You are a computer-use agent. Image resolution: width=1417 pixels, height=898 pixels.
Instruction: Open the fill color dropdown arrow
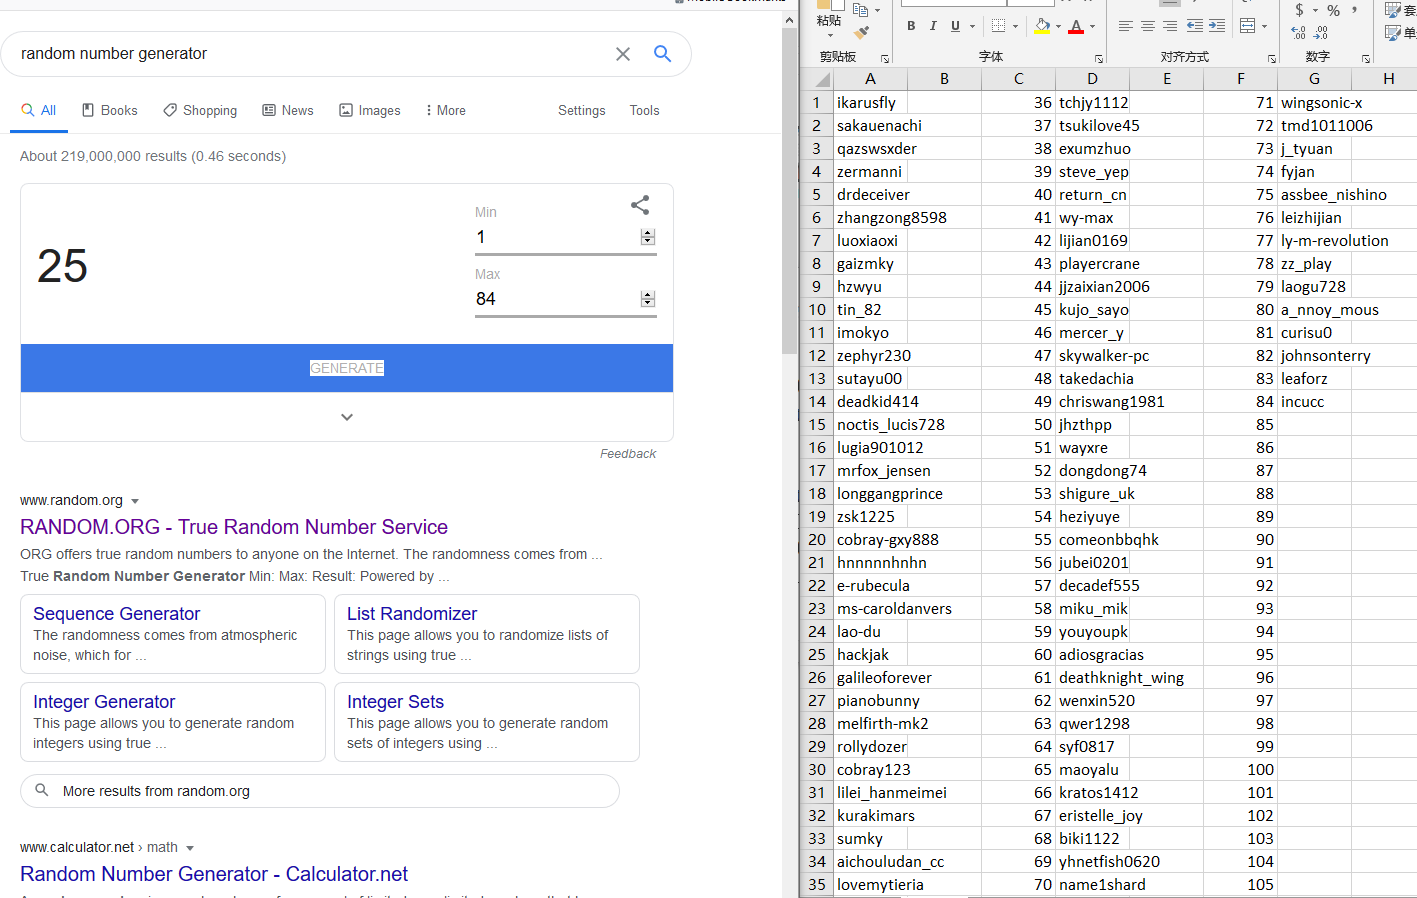pyautogui.click(x=1058, y=26)
